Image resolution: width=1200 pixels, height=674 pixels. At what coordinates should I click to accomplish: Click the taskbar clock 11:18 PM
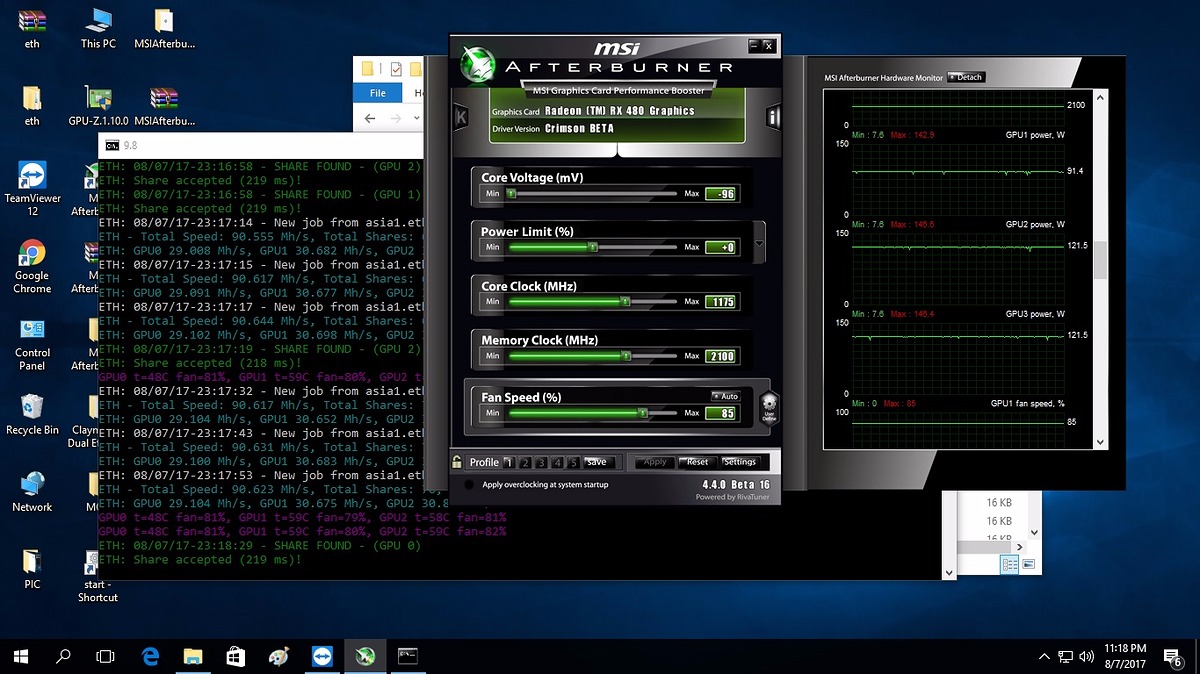click(x=1126, y=657)
